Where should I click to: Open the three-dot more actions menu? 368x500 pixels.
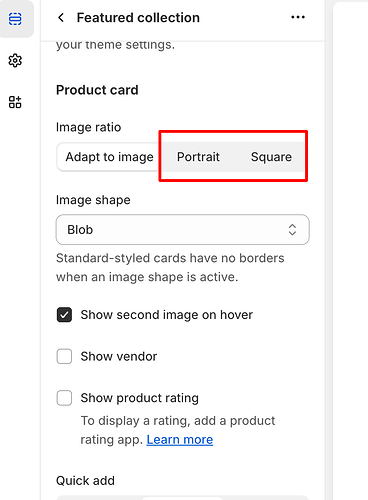tap(298, 17)
